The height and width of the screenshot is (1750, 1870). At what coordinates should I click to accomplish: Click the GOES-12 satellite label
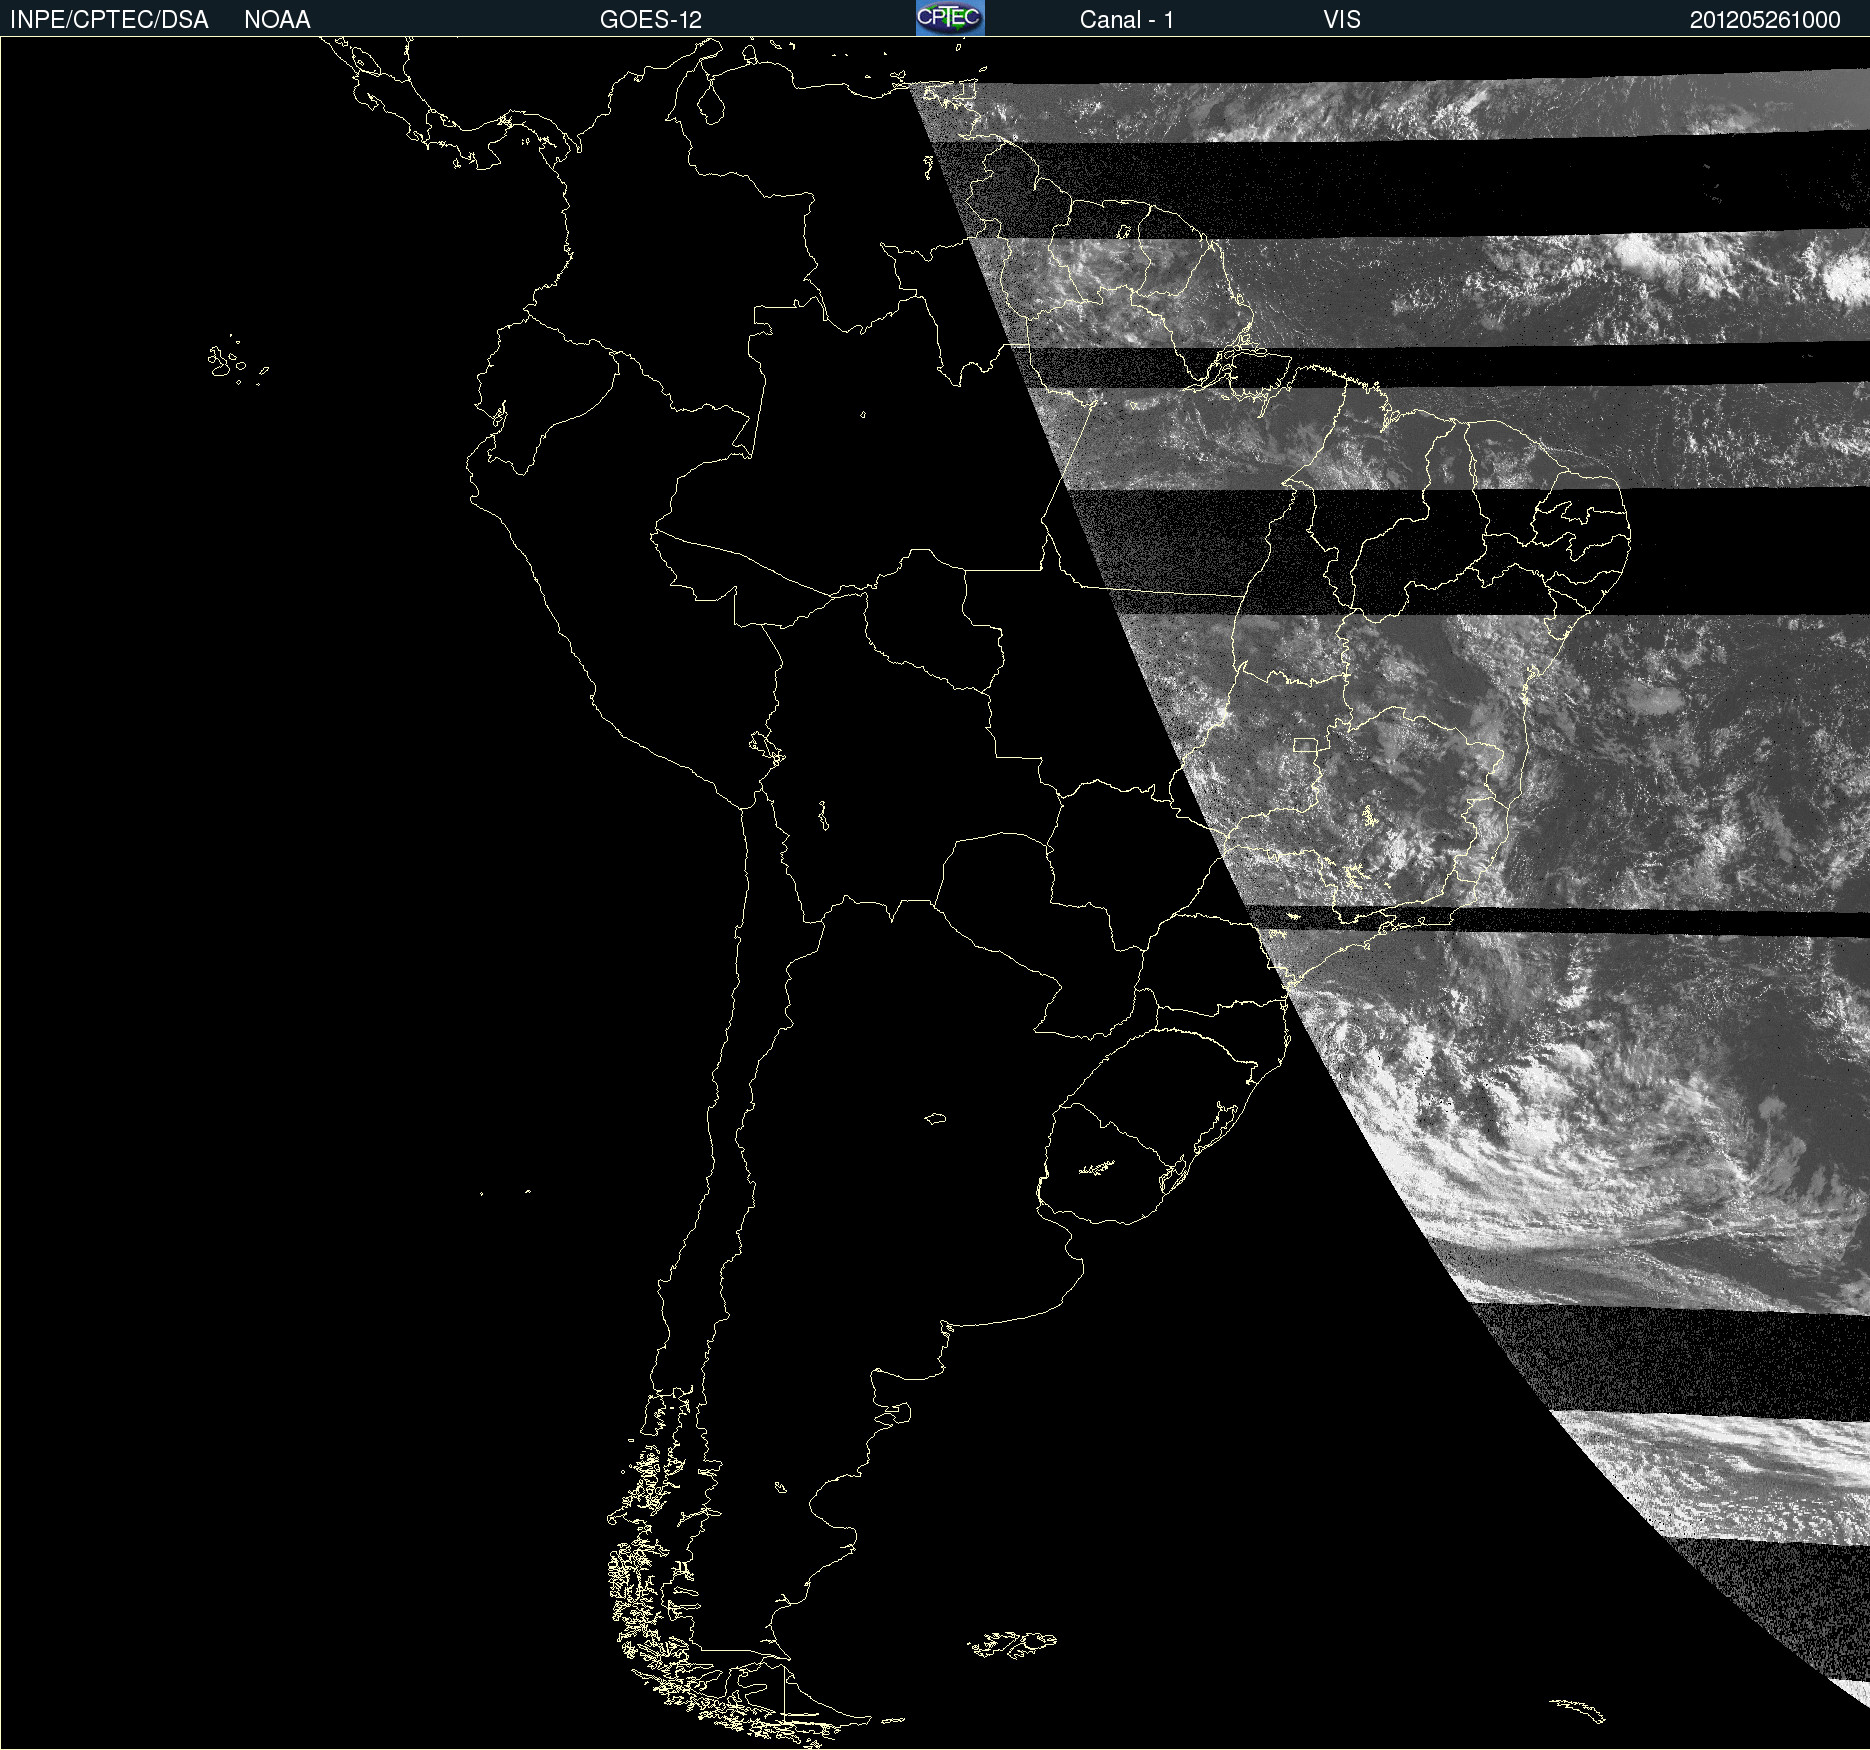point(651,20)
